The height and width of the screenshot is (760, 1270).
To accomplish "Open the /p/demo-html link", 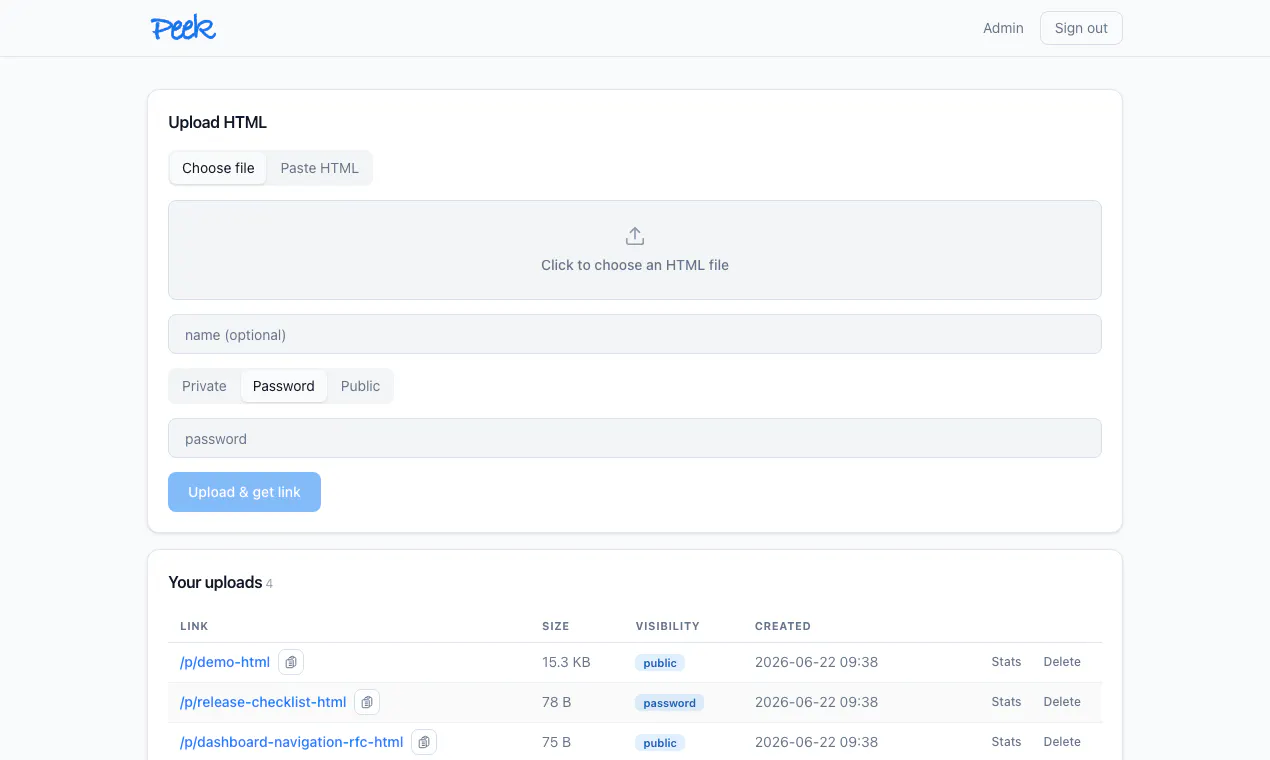I will 225,662.
